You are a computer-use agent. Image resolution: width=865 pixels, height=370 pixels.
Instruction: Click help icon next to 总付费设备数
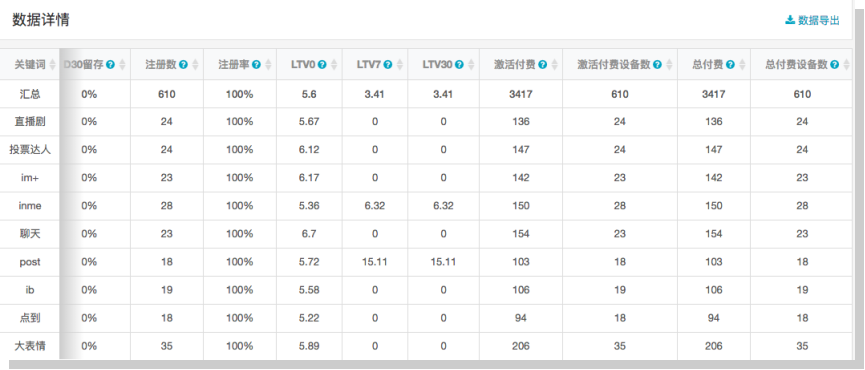835,65
